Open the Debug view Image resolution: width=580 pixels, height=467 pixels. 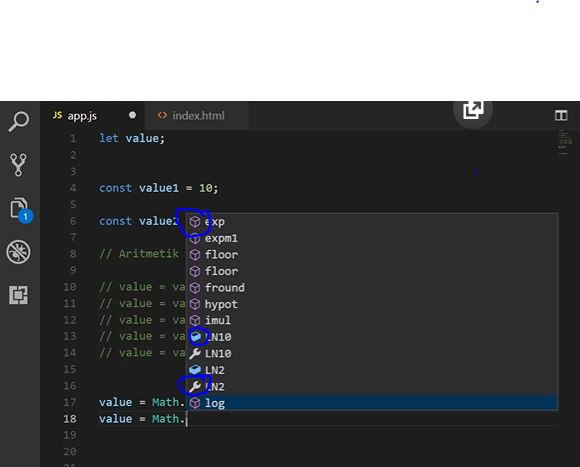(x=18, y=252)
